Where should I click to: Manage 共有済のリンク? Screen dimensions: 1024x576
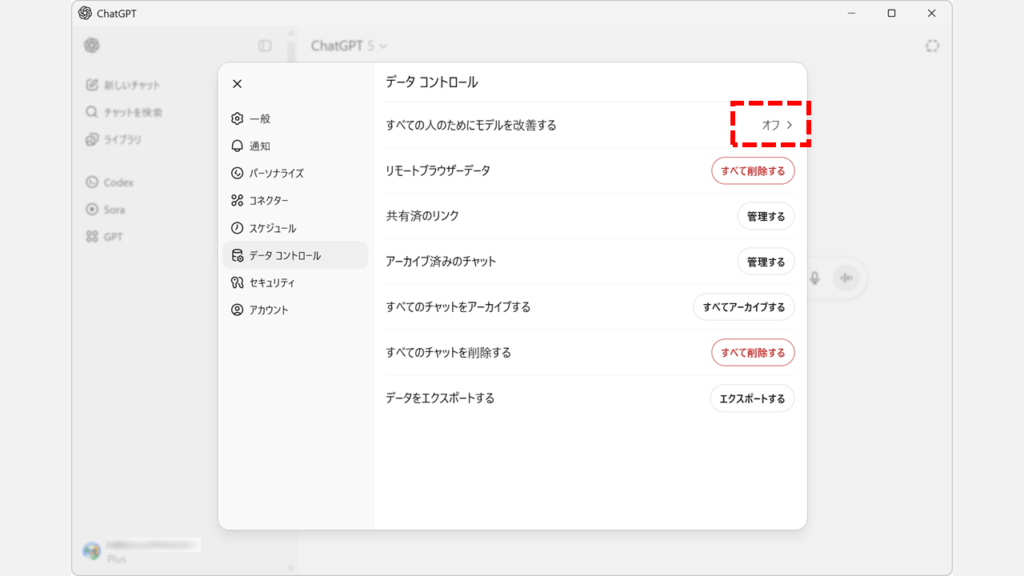pos(766,216)
